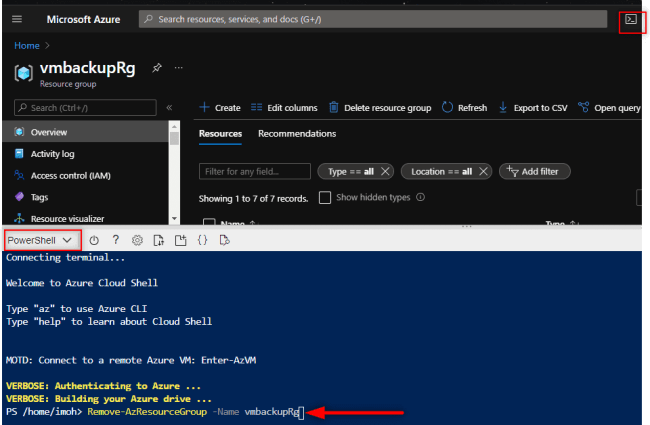Tick the select-all checkbox in the table header
650x425 pixels.
[x=209, y=222]
